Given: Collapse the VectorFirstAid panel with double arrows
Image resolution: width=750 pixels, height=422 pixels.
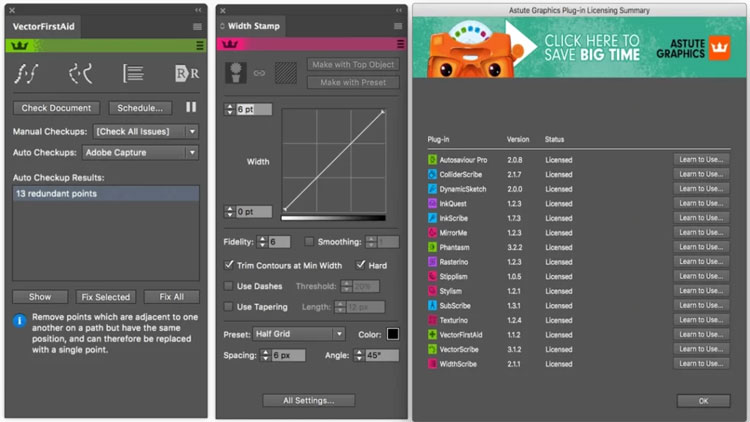Looking at the screenshot, I should (x=198, y=10).
